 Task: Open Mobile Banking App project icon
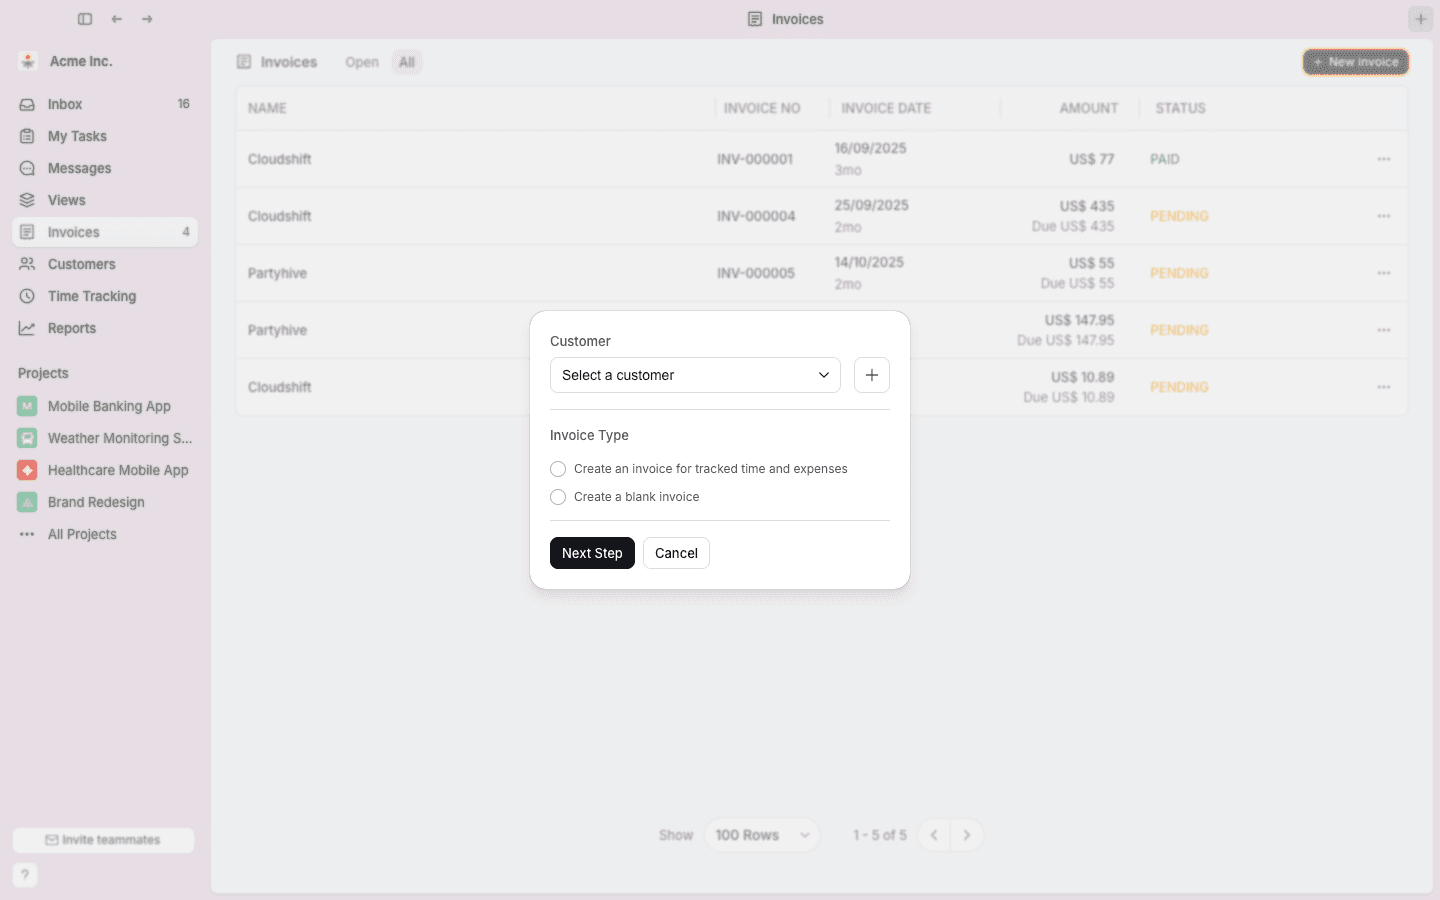(x=27, y=406)
